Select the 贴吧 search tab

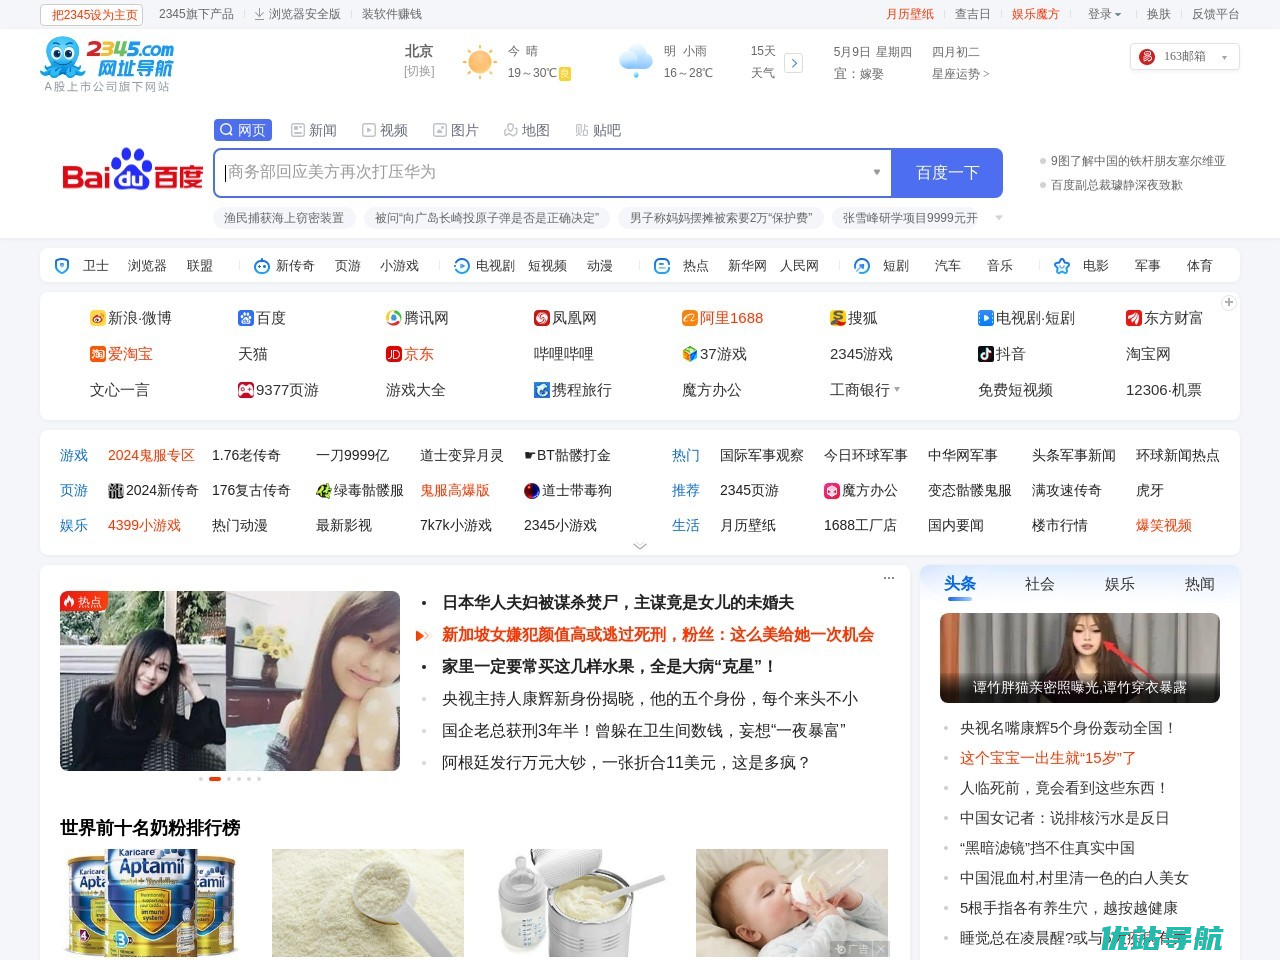pyautogui.click(x=598, y=130)
